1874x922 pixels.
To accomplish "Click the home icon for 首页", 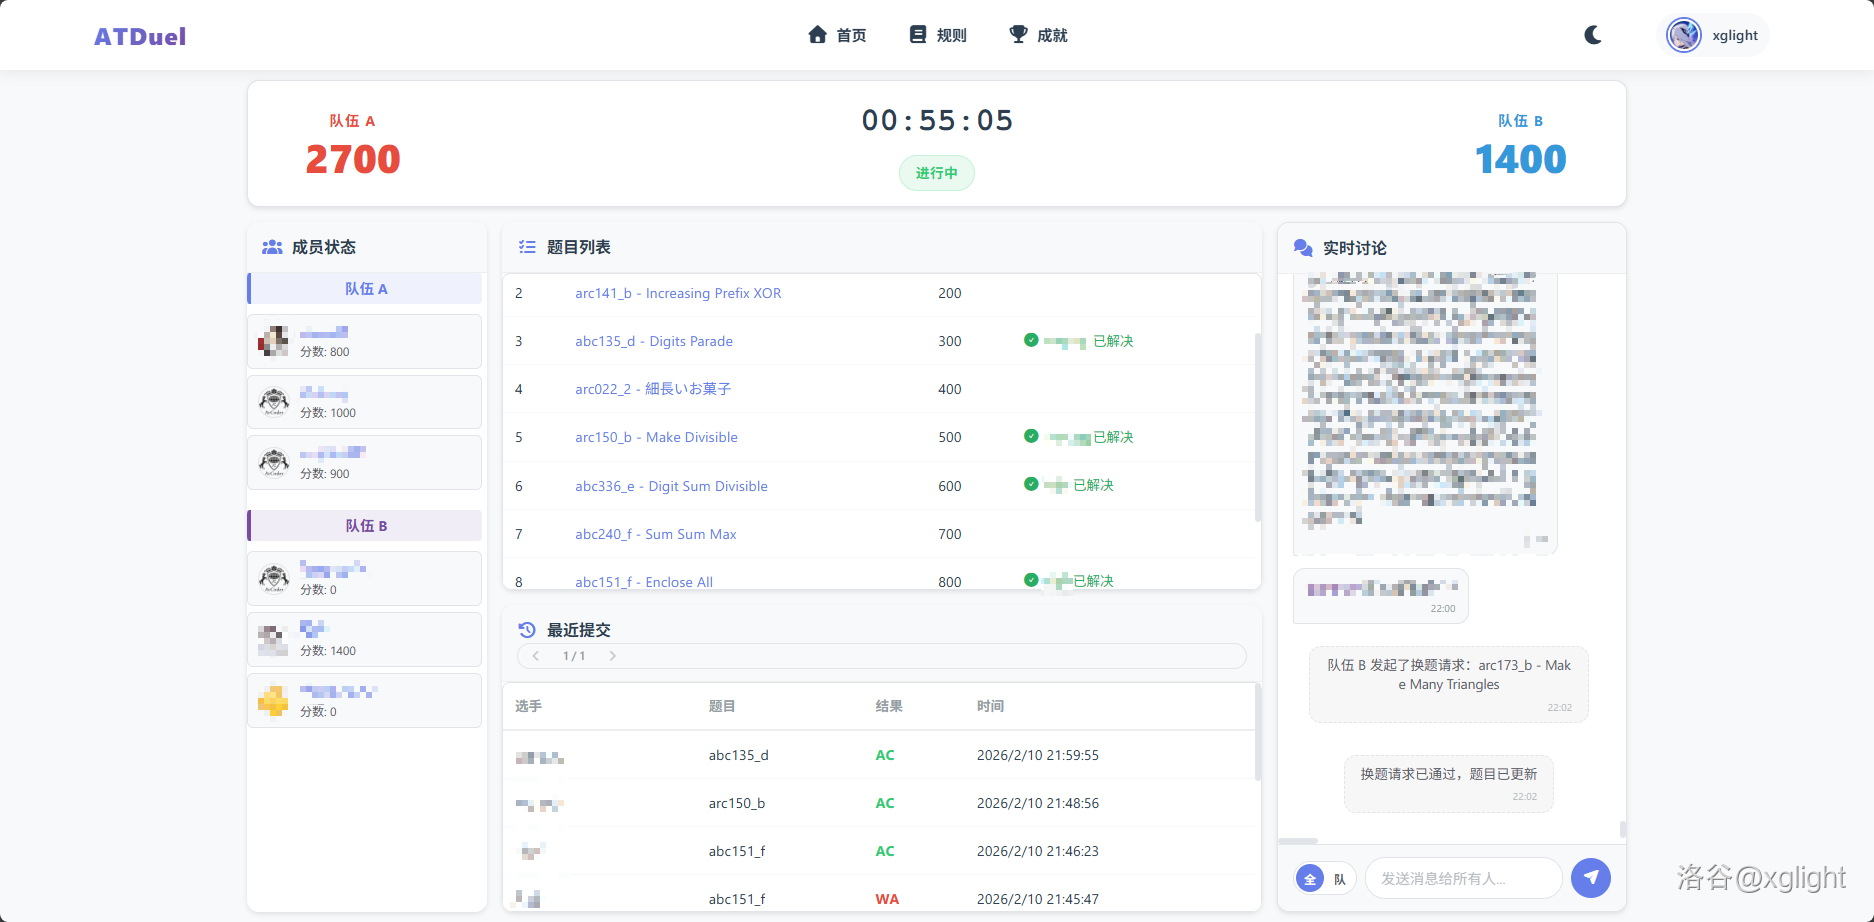I will [x=817, y=35].
